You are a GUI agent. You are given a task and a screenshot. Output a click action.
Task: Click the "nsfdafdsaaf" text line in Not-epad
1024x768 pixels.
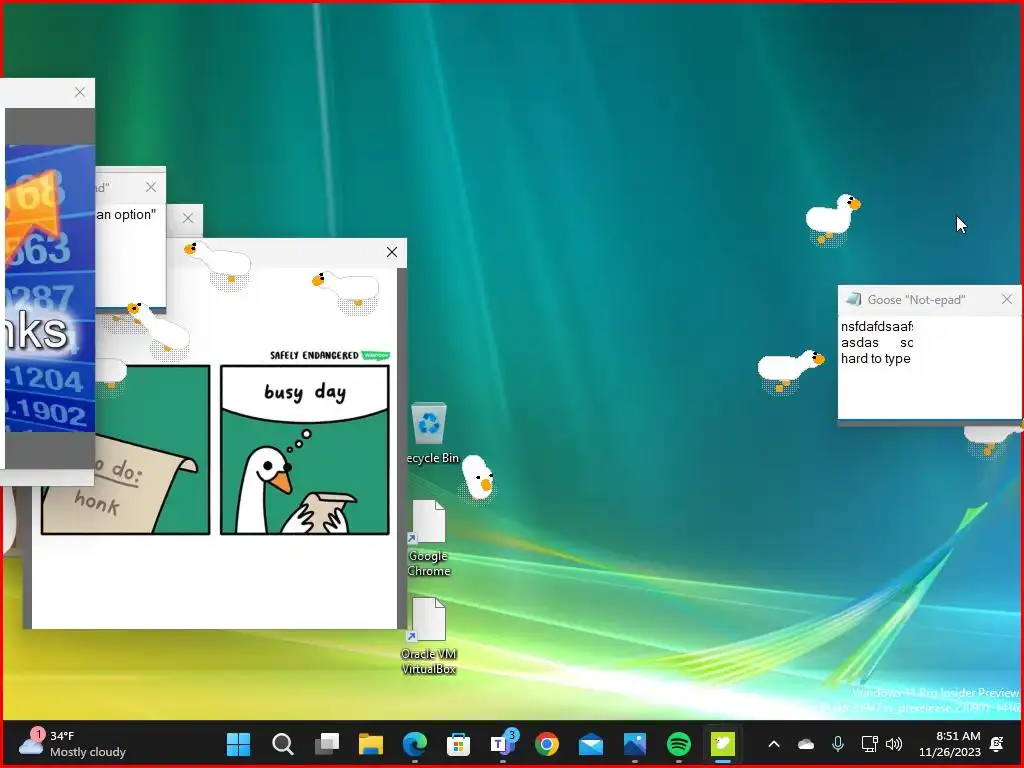tap(876, 327)
